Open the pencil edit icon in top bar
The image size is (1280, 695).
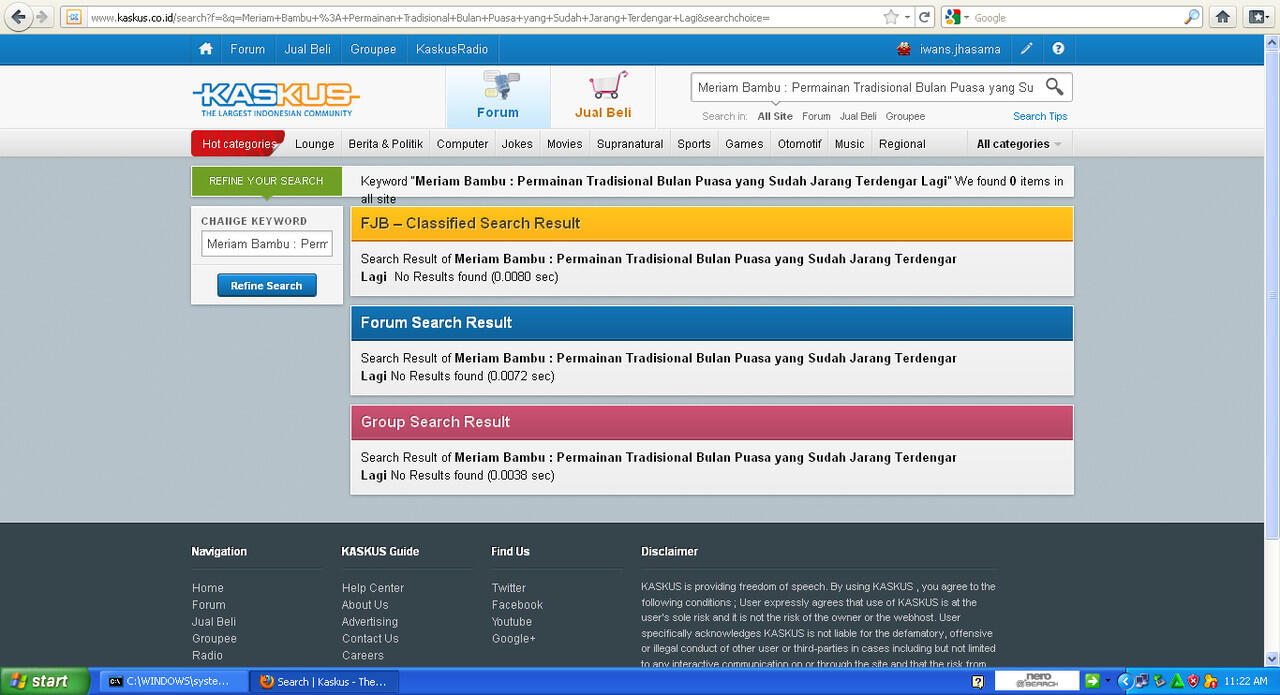tap(1027, 49)
